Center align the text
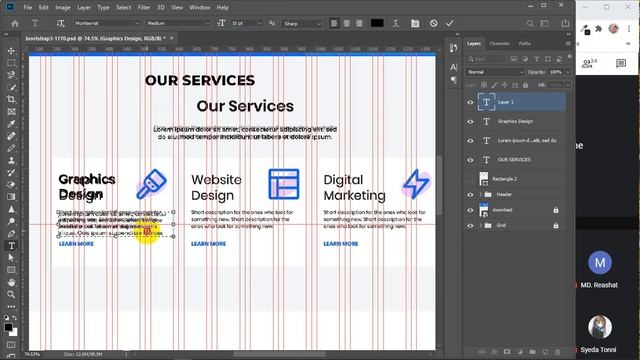 (347, 23)
